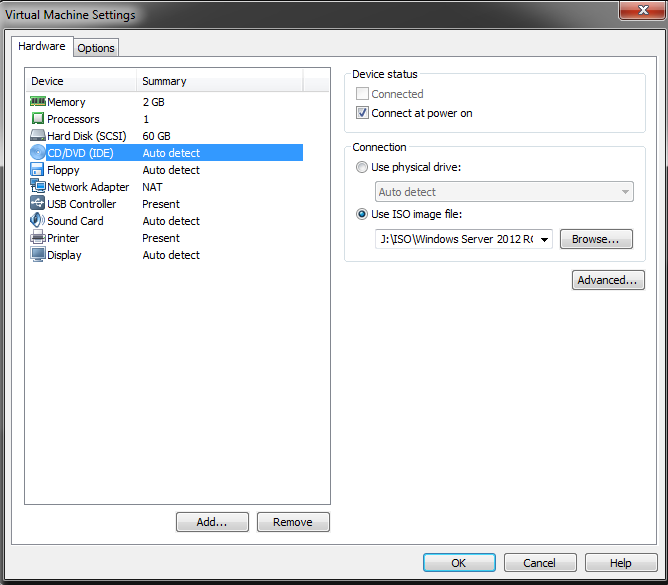The height and width of the screenshot is (585, 668).
Task: Open Help for this dialog
Action: pyautogui.click(x=621, y=563)
